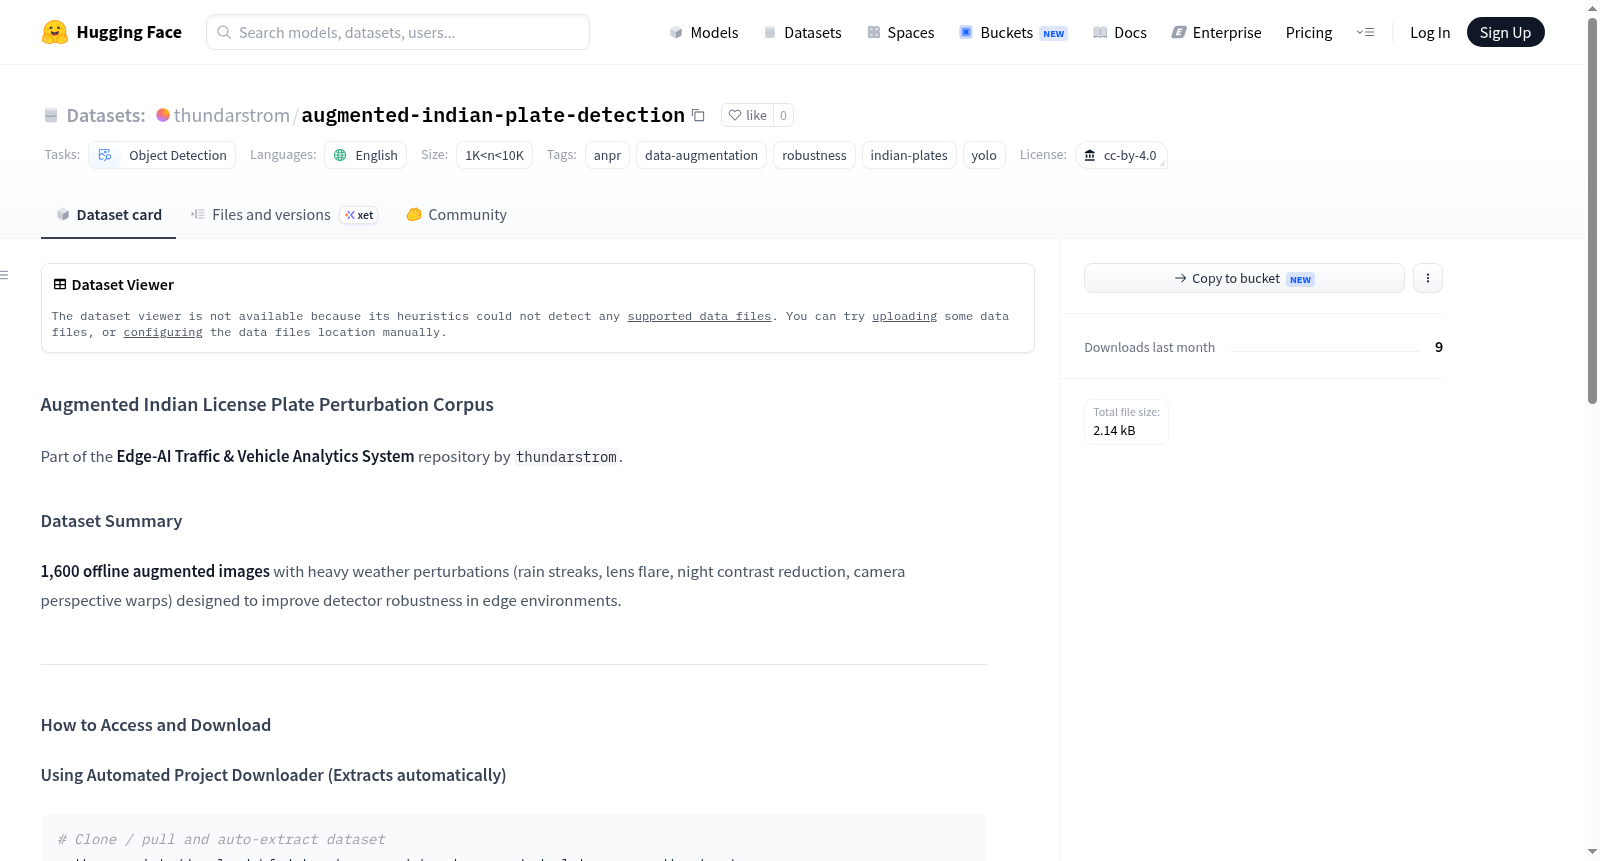Open the Buckets nav item
The width and height of the screenshot is (1600, 861).
(1013, 32)
